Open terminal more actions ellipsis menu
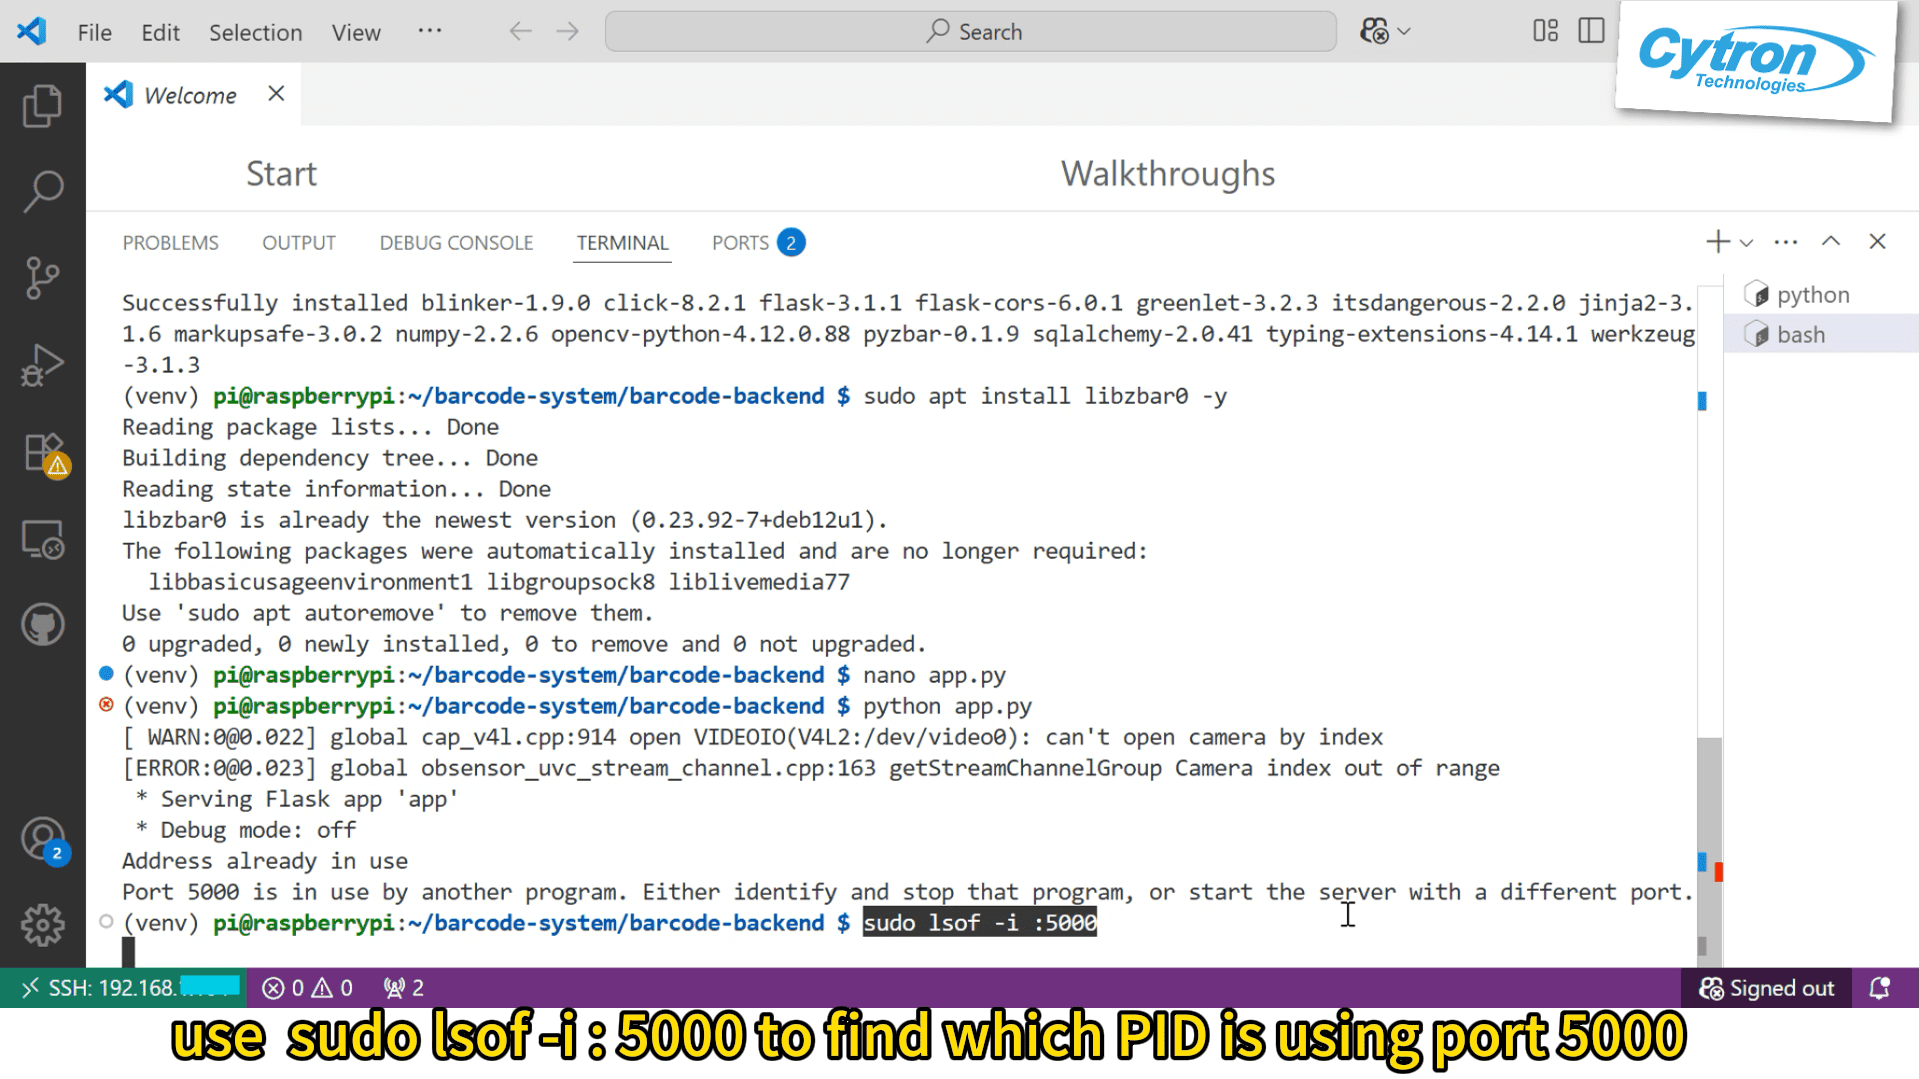This screenshot has width=1919, height=1079. click(x=1785, y=241)
